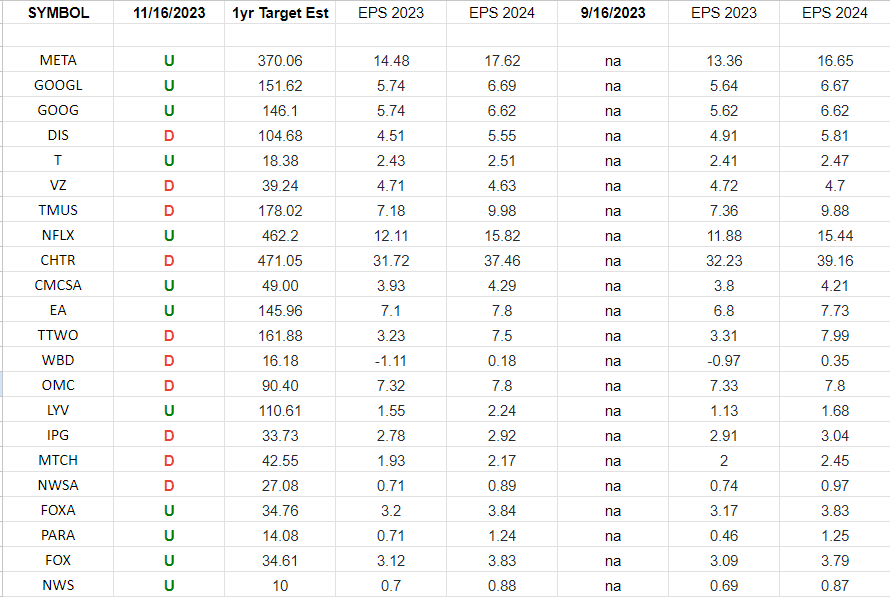This screenshot has height=597, width=890.
Task: Click the CMCSA symbol cell
Action: click(x=58, y=285)
